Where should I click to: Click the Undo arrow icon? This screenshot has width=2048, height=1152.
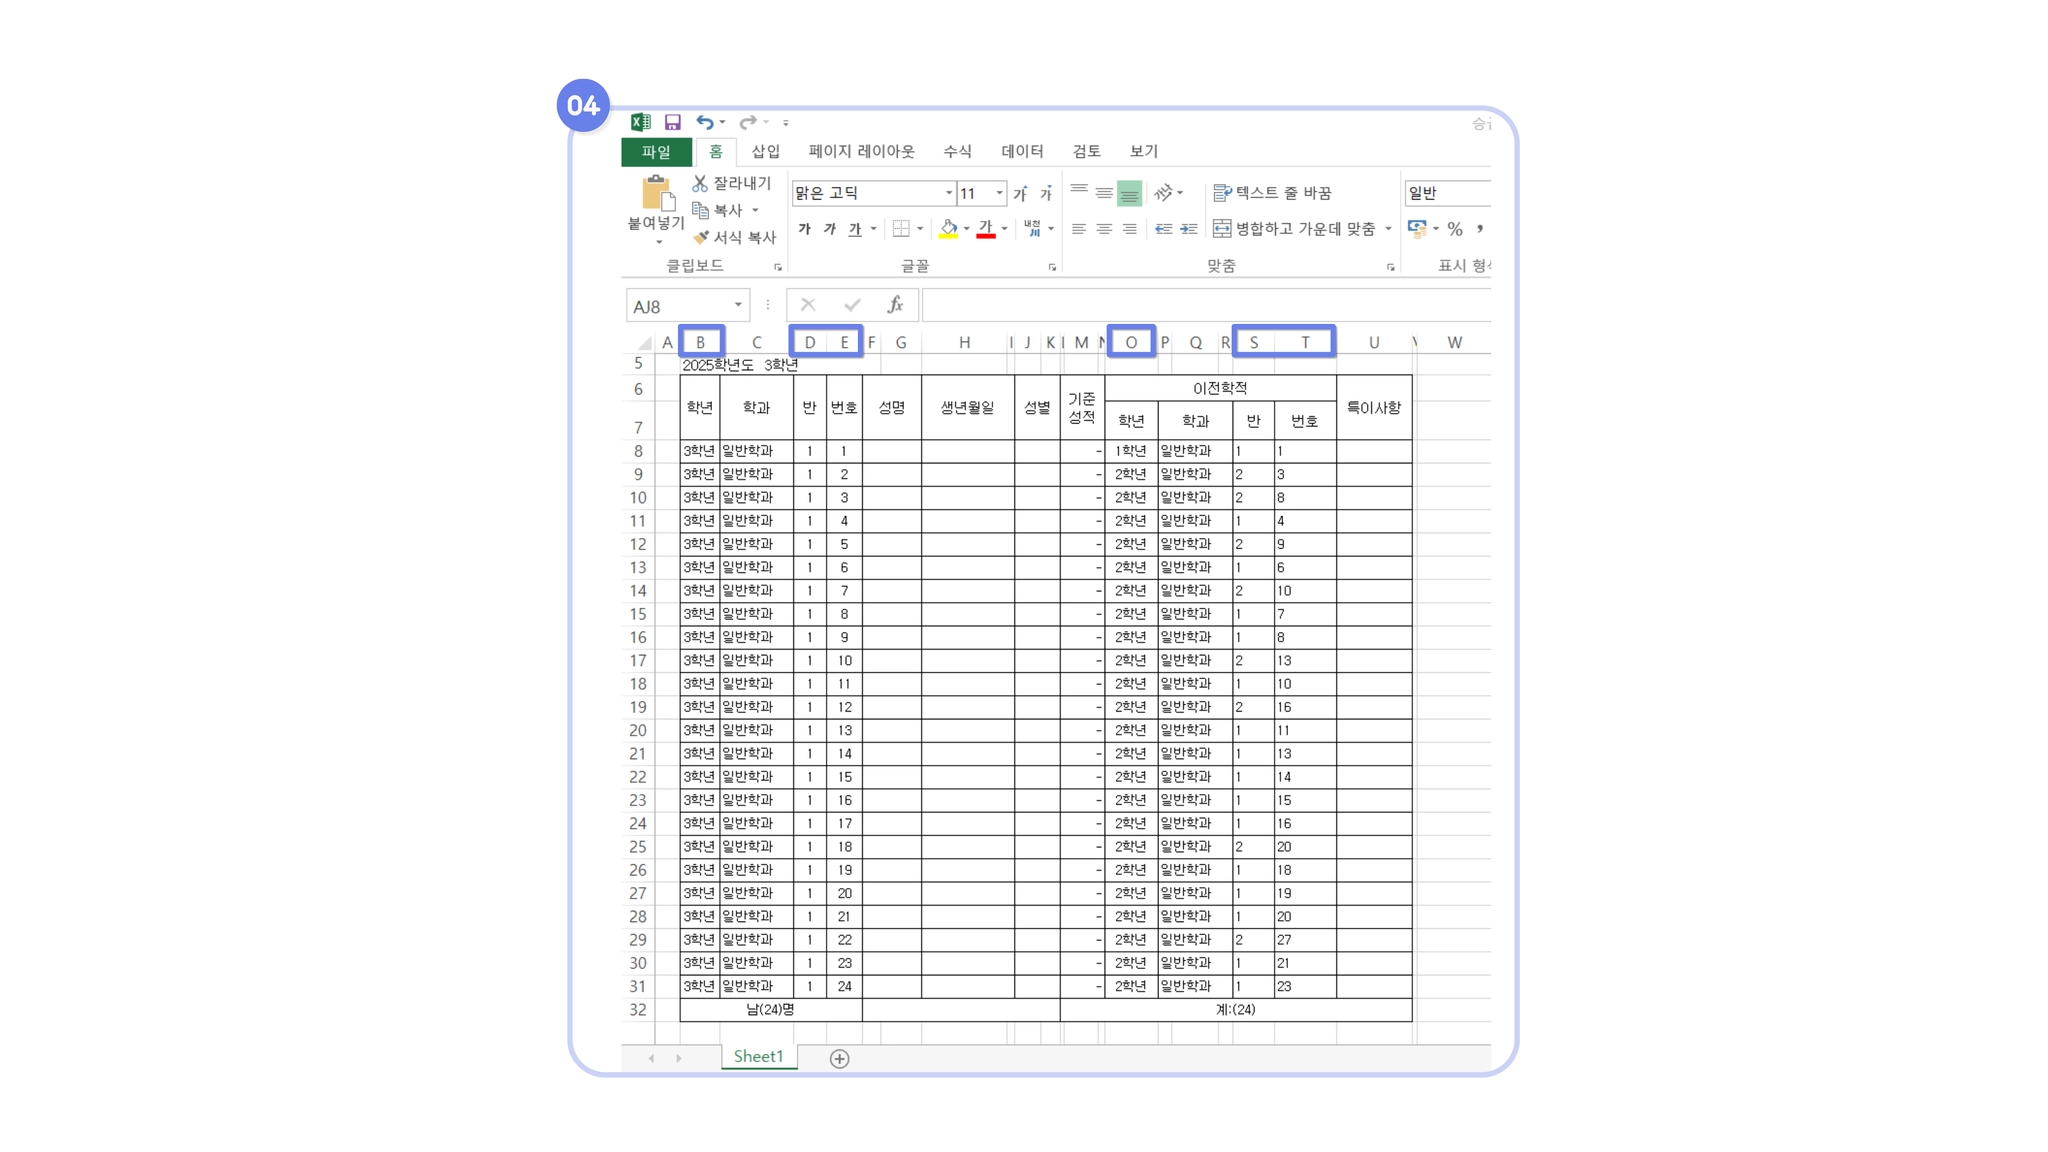(x=705, y=122)
